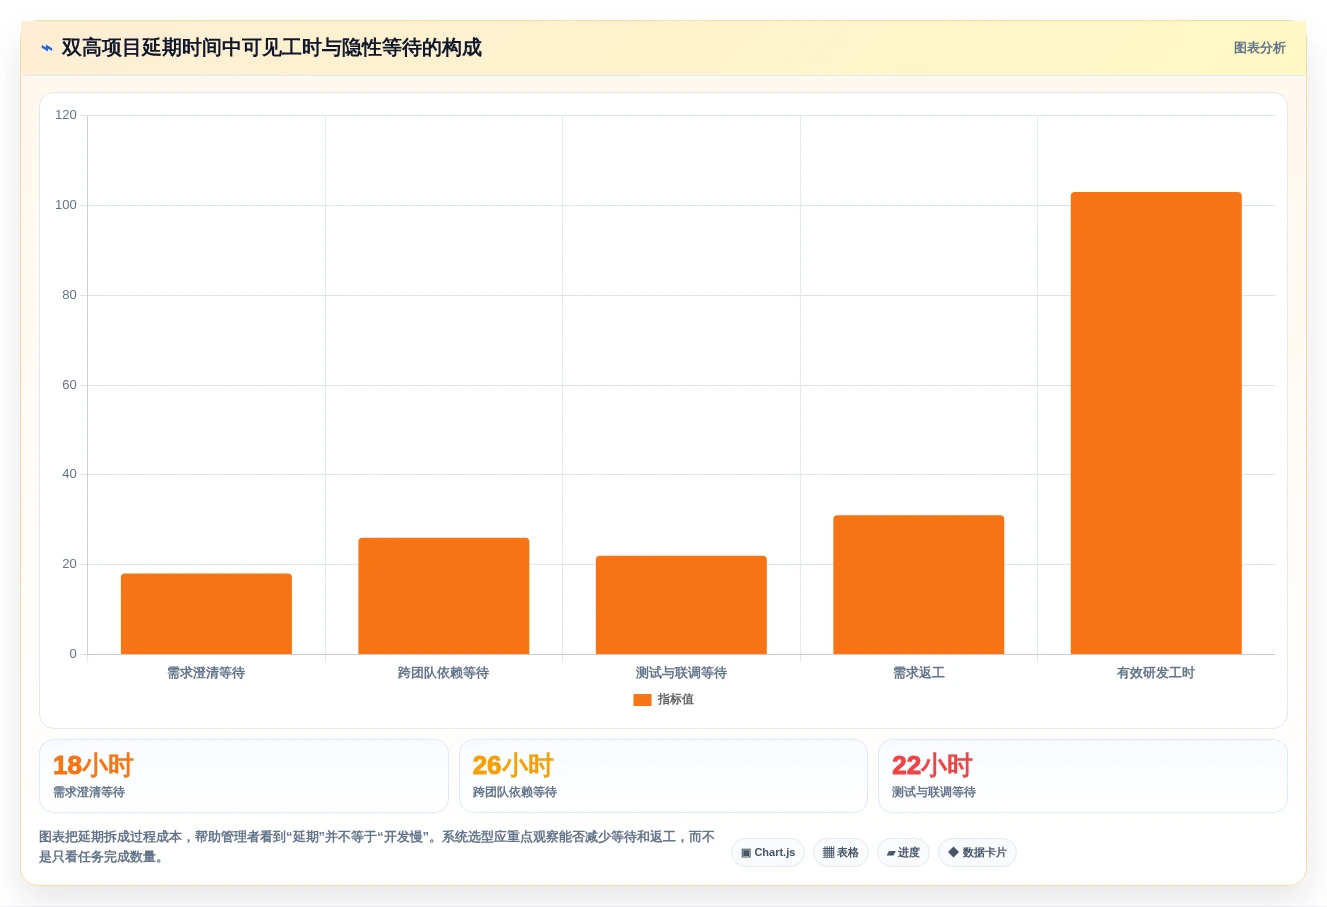
Task: Click the 测试与联调等待 bar in the chart
Action: [681, 605]
